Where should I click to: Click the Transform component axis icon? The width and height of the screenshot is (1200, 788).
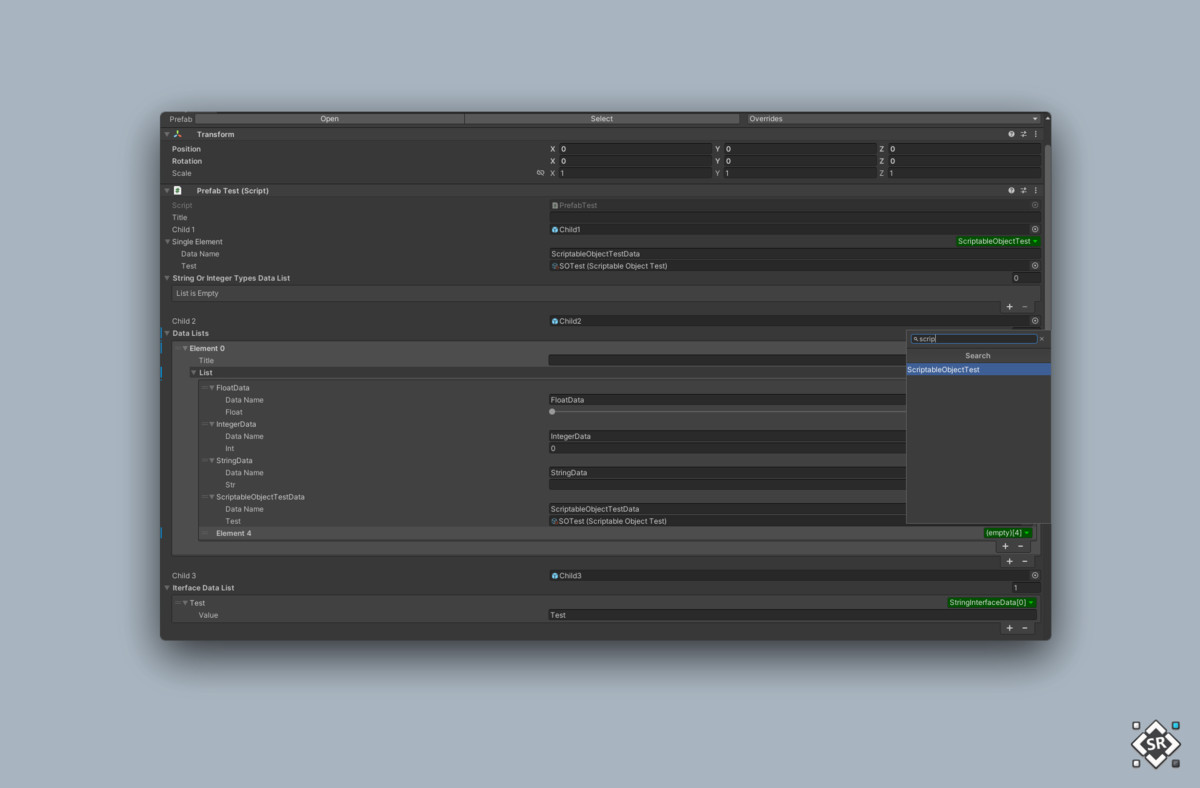[x=178, y=134]
